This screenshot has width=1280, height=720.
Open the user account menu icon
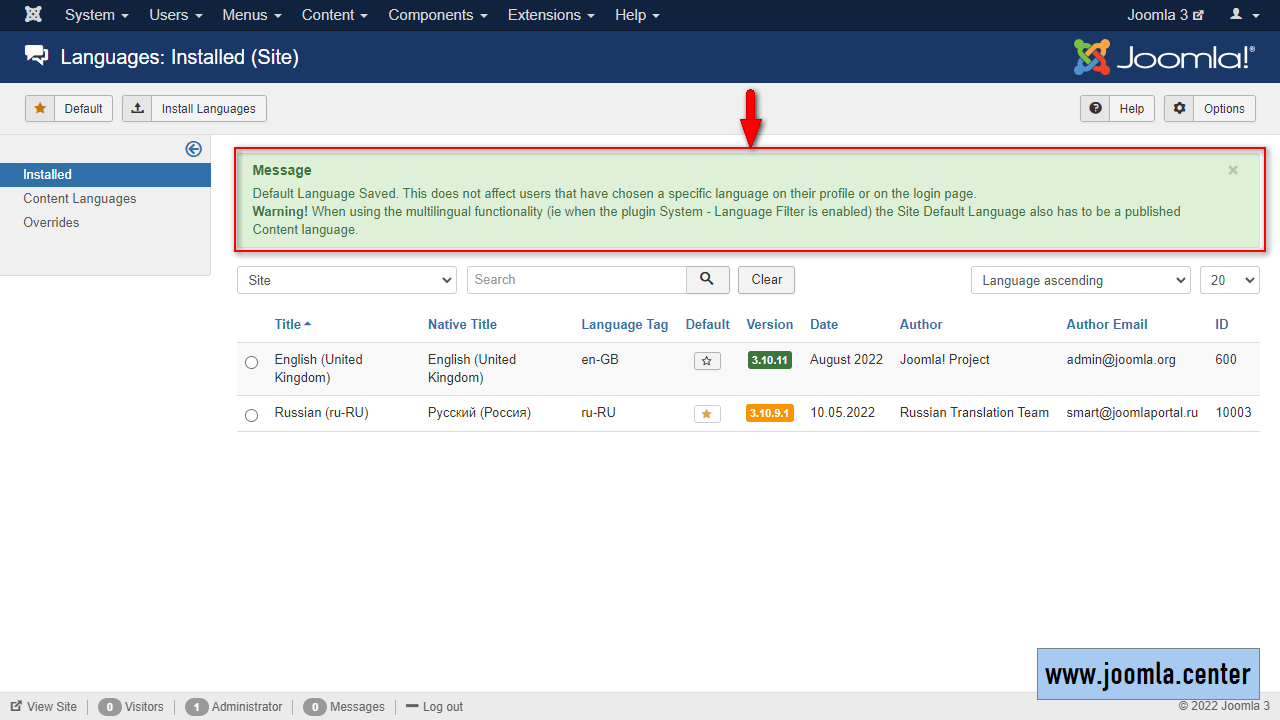[x=1244, y=15]
